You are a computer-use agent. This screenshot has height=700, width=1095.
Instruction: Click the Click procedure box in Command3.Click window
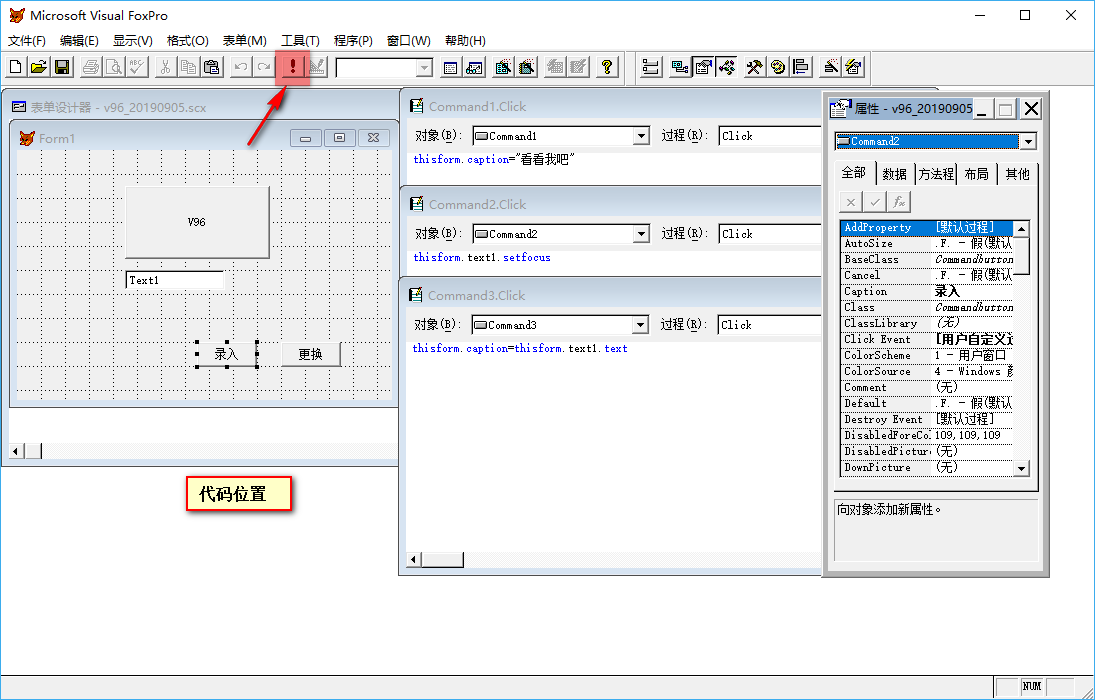pos(770,325)
